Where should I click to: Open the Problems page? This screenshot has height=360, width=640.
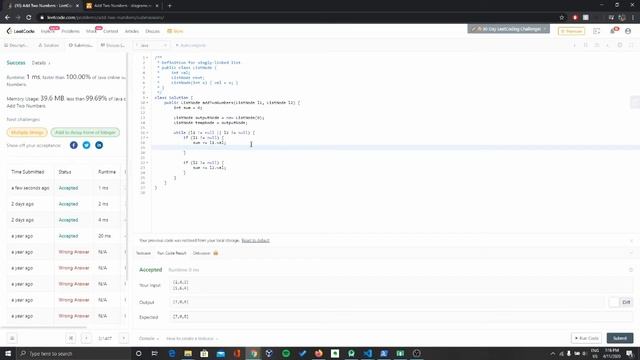pyautogui.click(x=70, y=31)
